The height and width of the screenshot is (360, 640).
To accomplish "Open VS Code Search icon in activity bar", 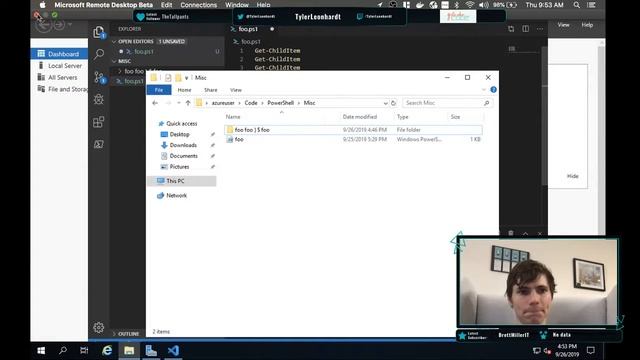I will (99, 54).
